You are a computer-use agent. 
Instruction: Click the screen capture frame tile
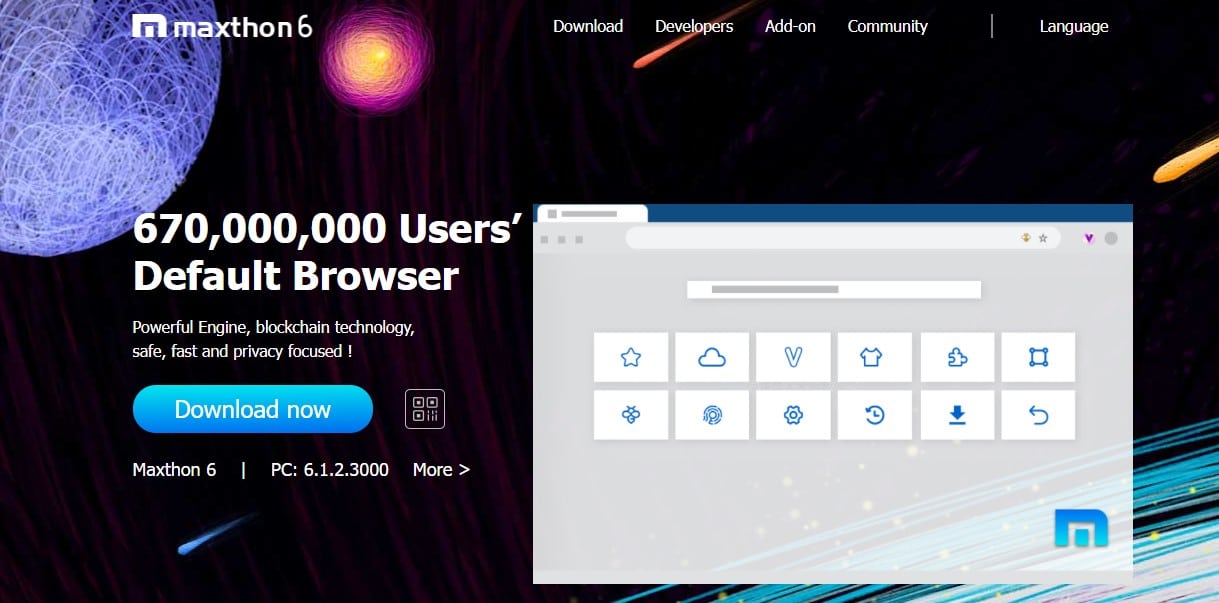click(x=1038, y=357)
